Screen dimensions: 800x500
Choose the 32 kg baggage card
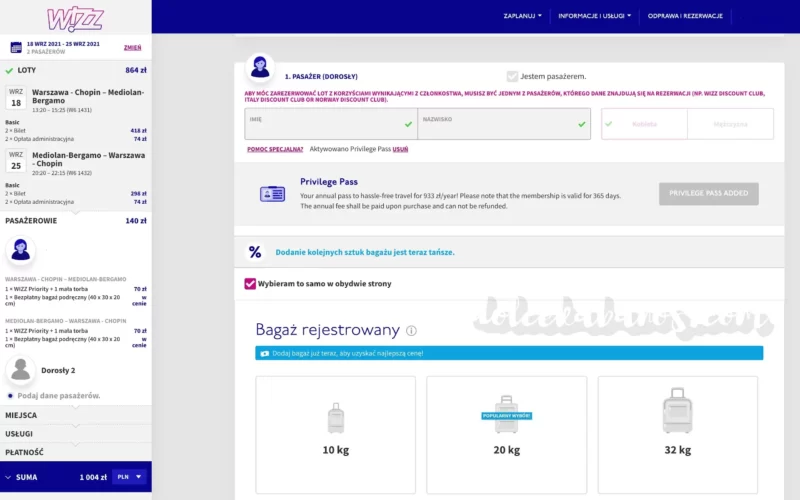(x=678, y=435)
